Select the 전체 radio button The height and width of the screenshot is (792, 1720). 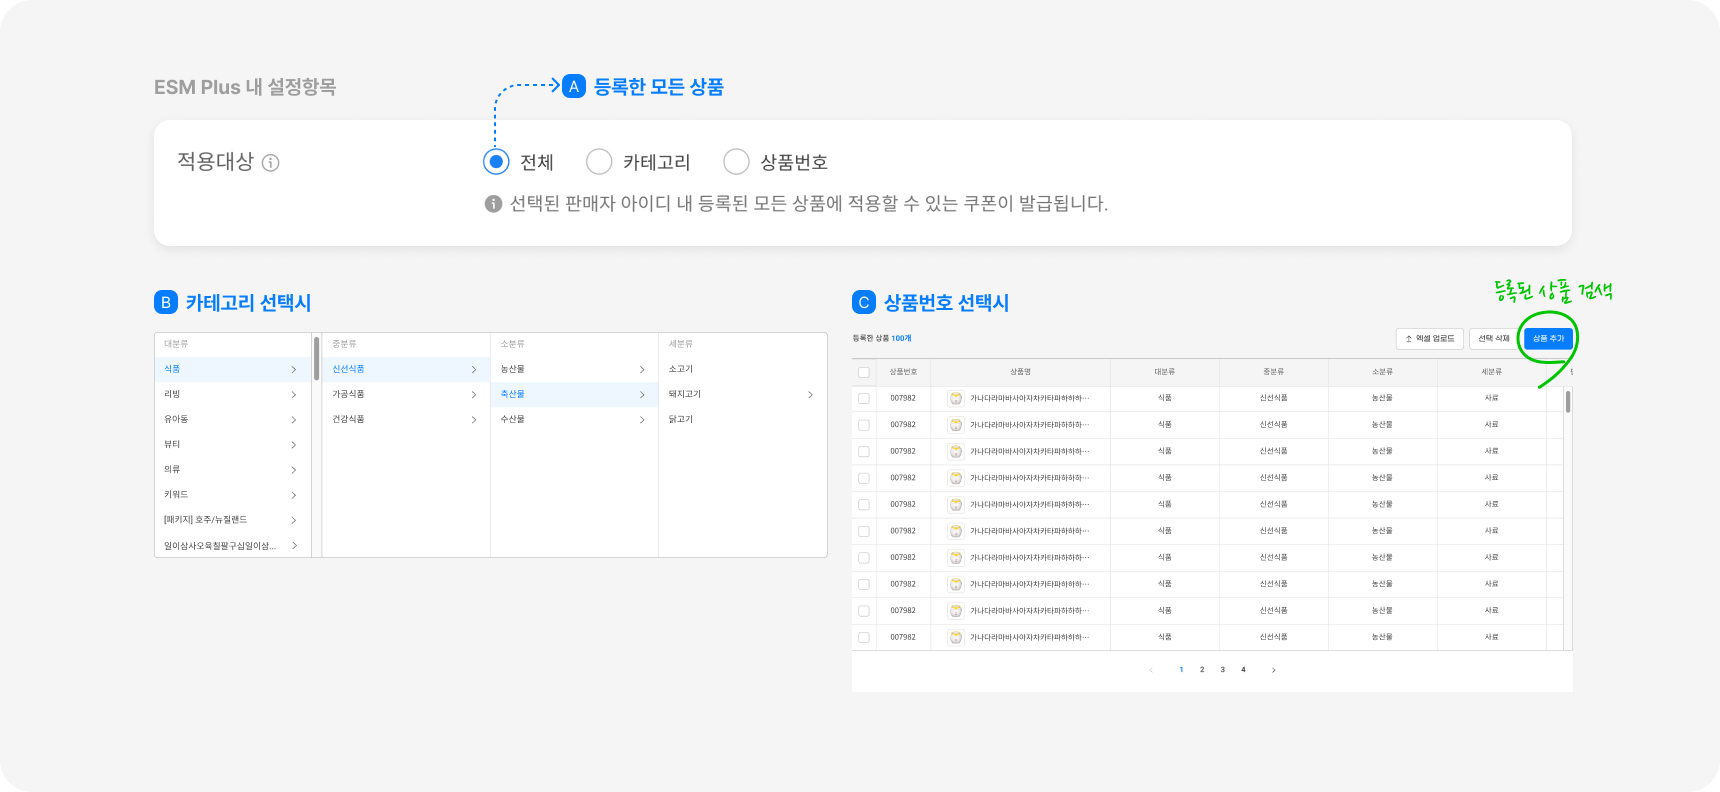[x=496, y=162]
